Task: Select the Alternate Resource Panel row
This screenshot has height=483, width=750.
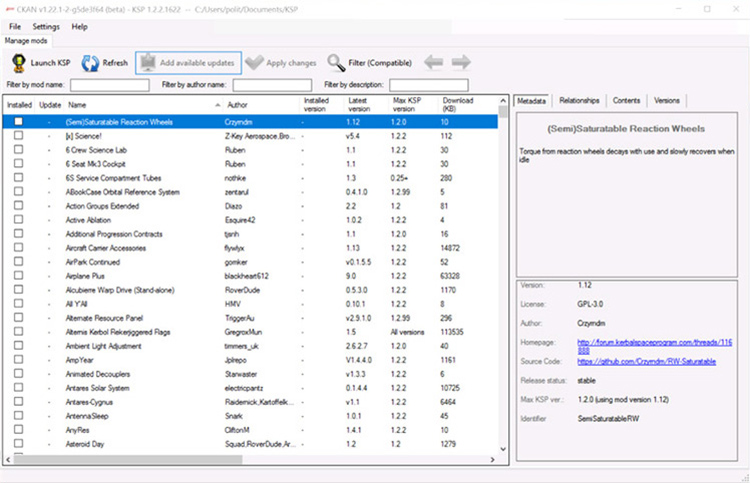Action: (x=250, y=318)
